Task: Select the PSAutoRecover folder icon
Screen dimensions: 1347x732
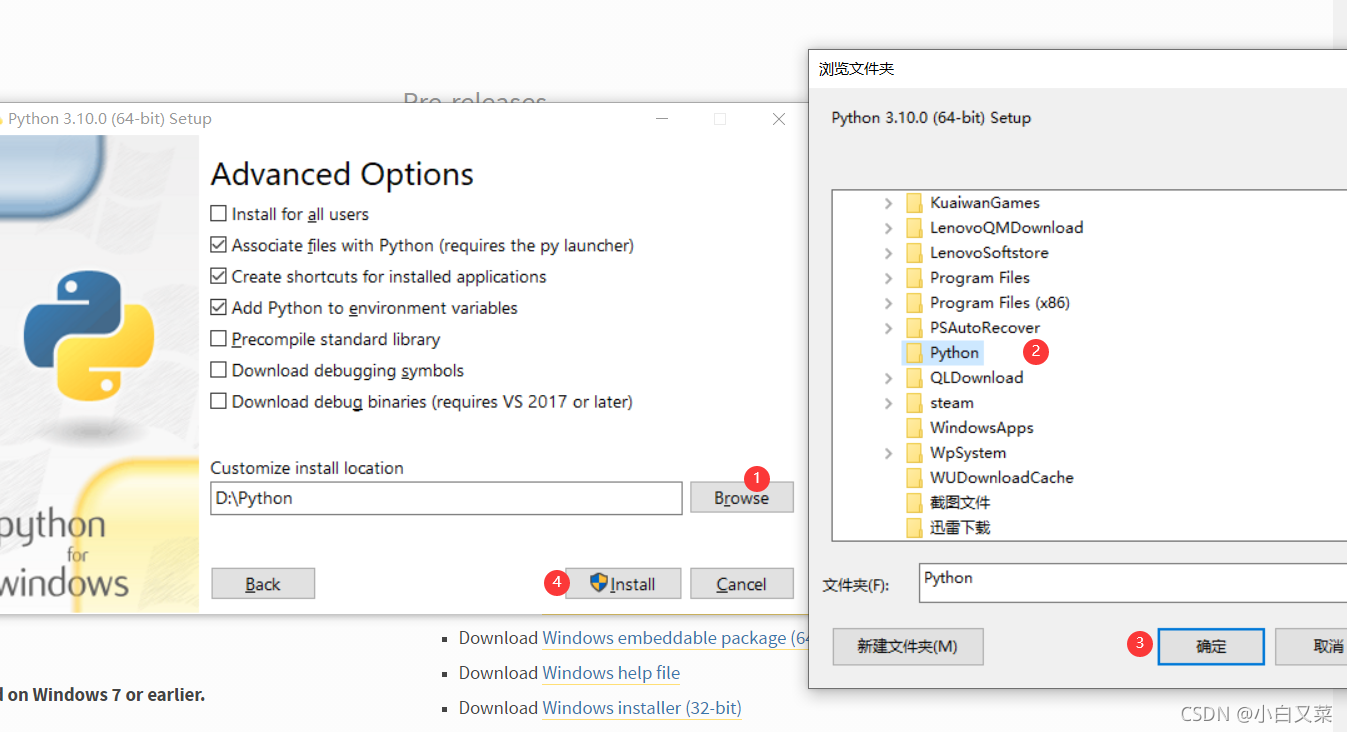Action: 914,328
